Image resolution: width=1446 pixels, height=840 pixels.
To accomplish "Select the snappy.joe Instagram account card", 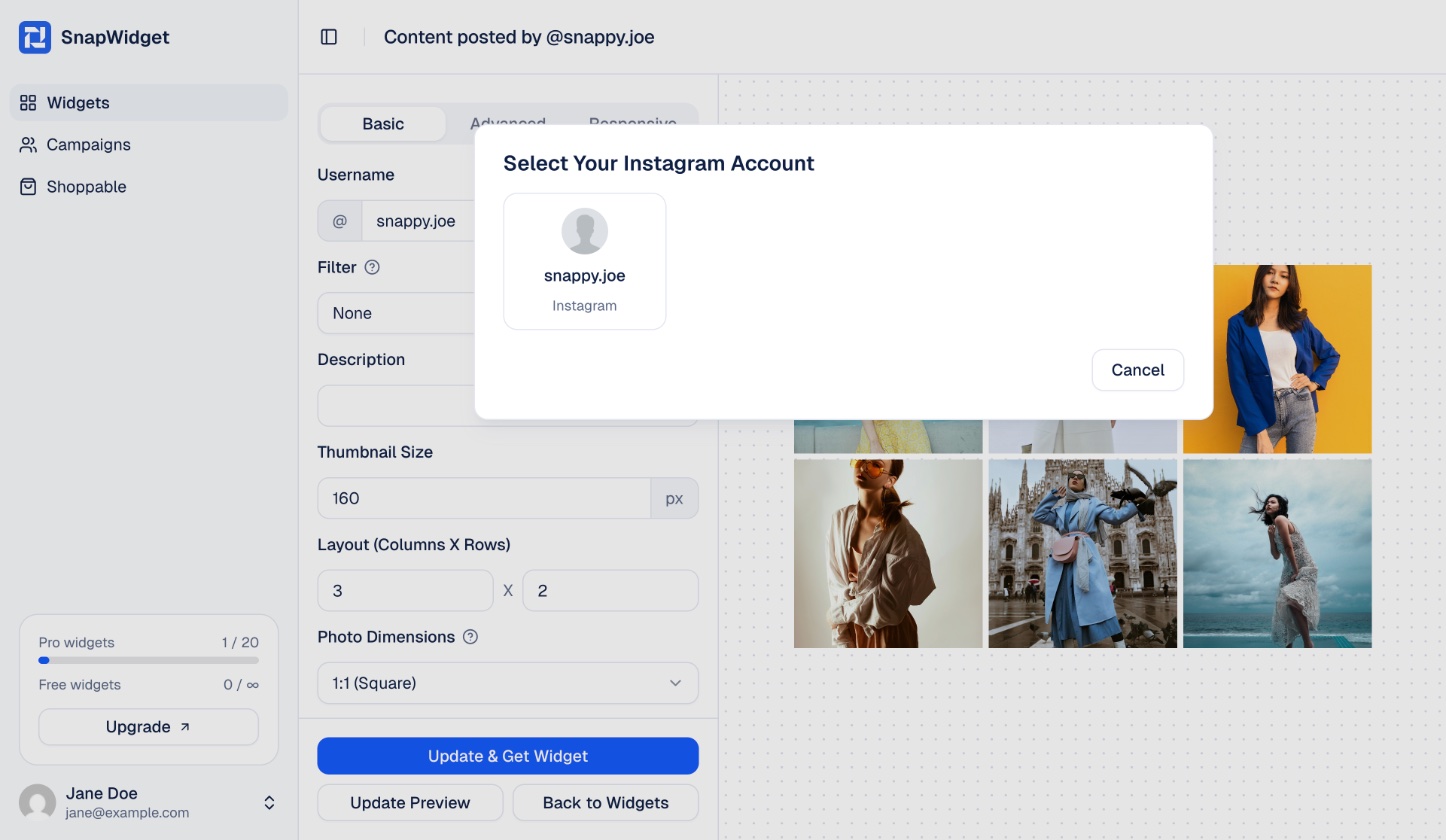I will pyautogui.click(x=585, y=261).
